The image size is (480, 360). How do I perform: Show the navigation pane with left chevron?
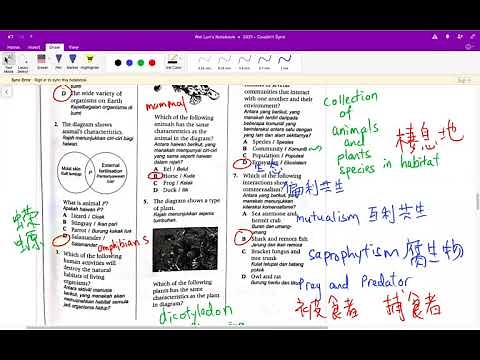7,92
